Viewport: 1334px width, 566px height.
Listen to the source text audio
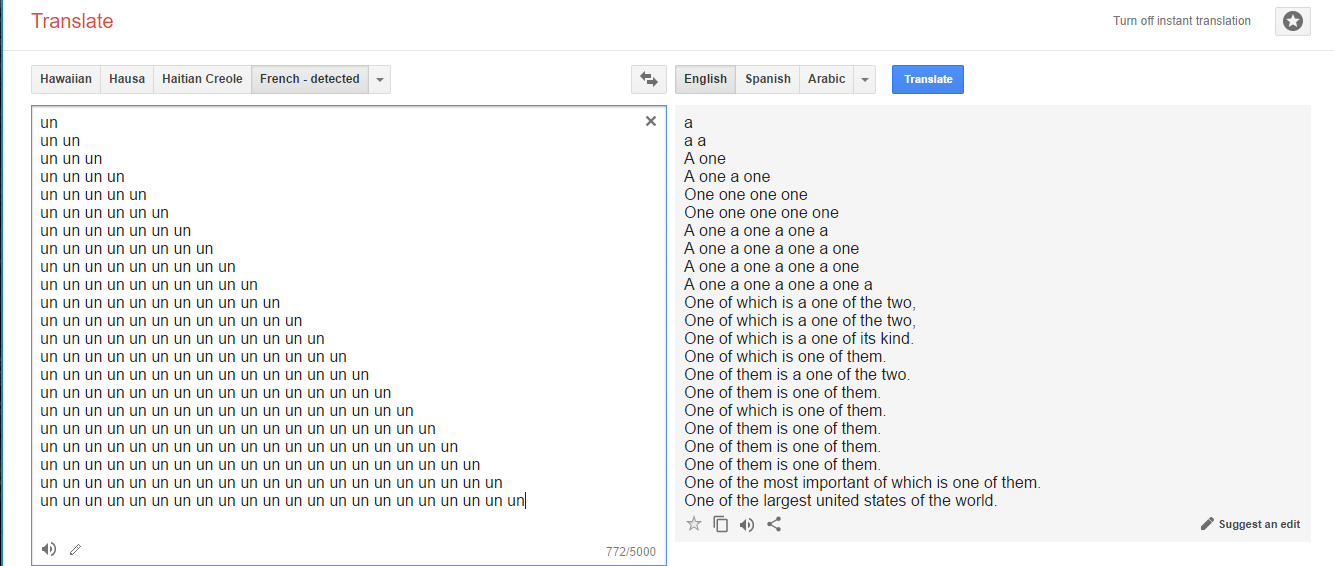[x=49, y=549]
